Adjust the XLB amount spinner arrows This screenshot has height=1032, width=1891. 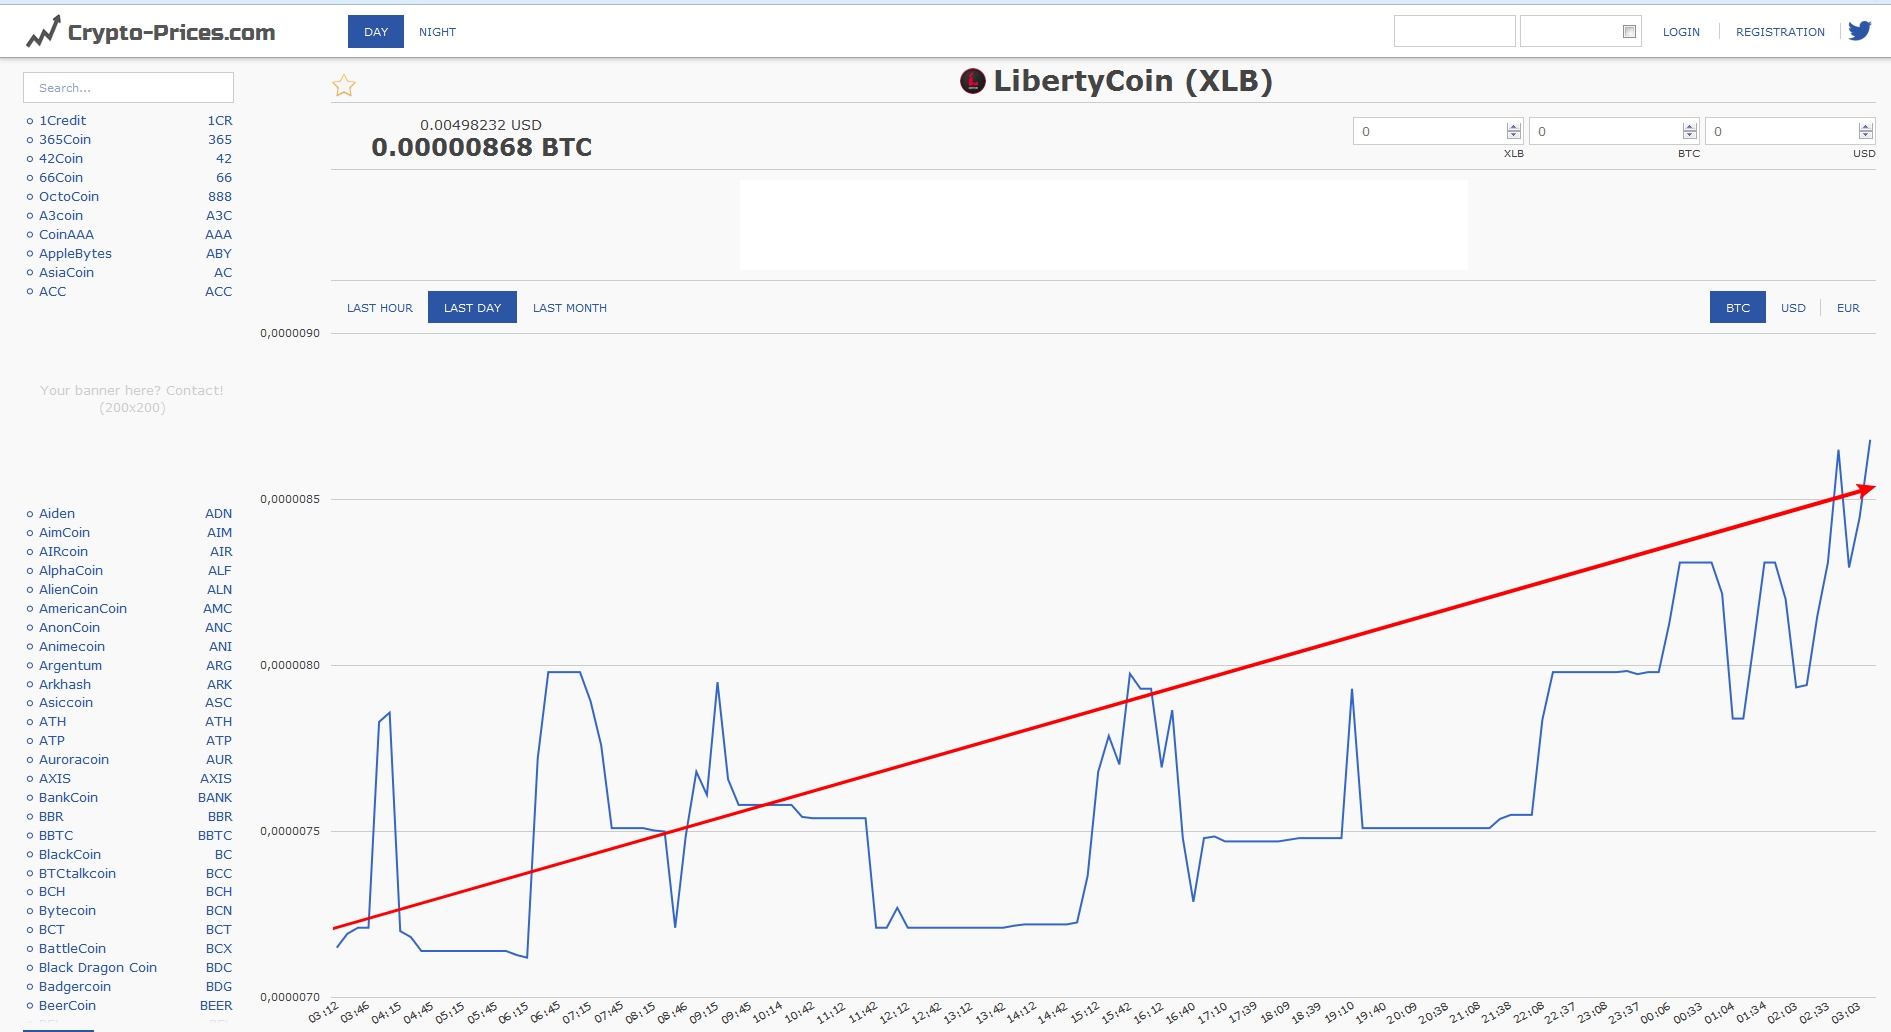[1513, 131]
